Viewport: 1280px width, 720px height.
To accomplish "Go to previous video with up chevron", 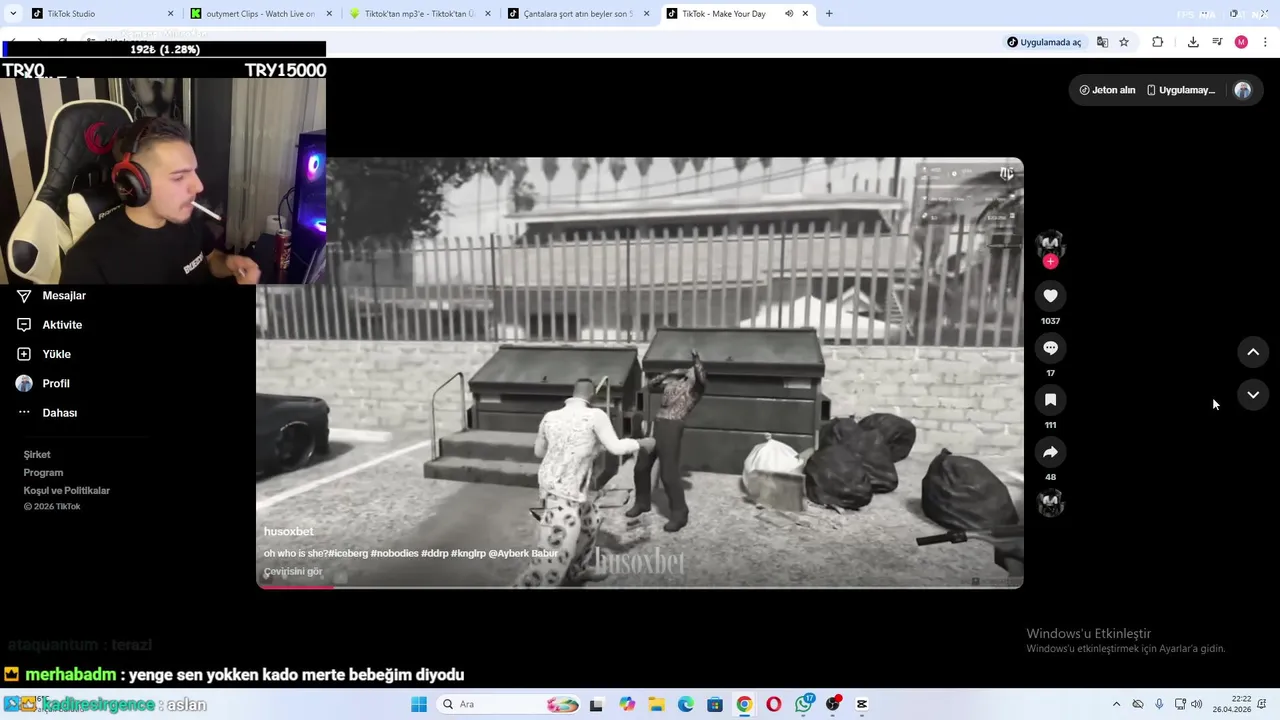I will pos(1253,352).
